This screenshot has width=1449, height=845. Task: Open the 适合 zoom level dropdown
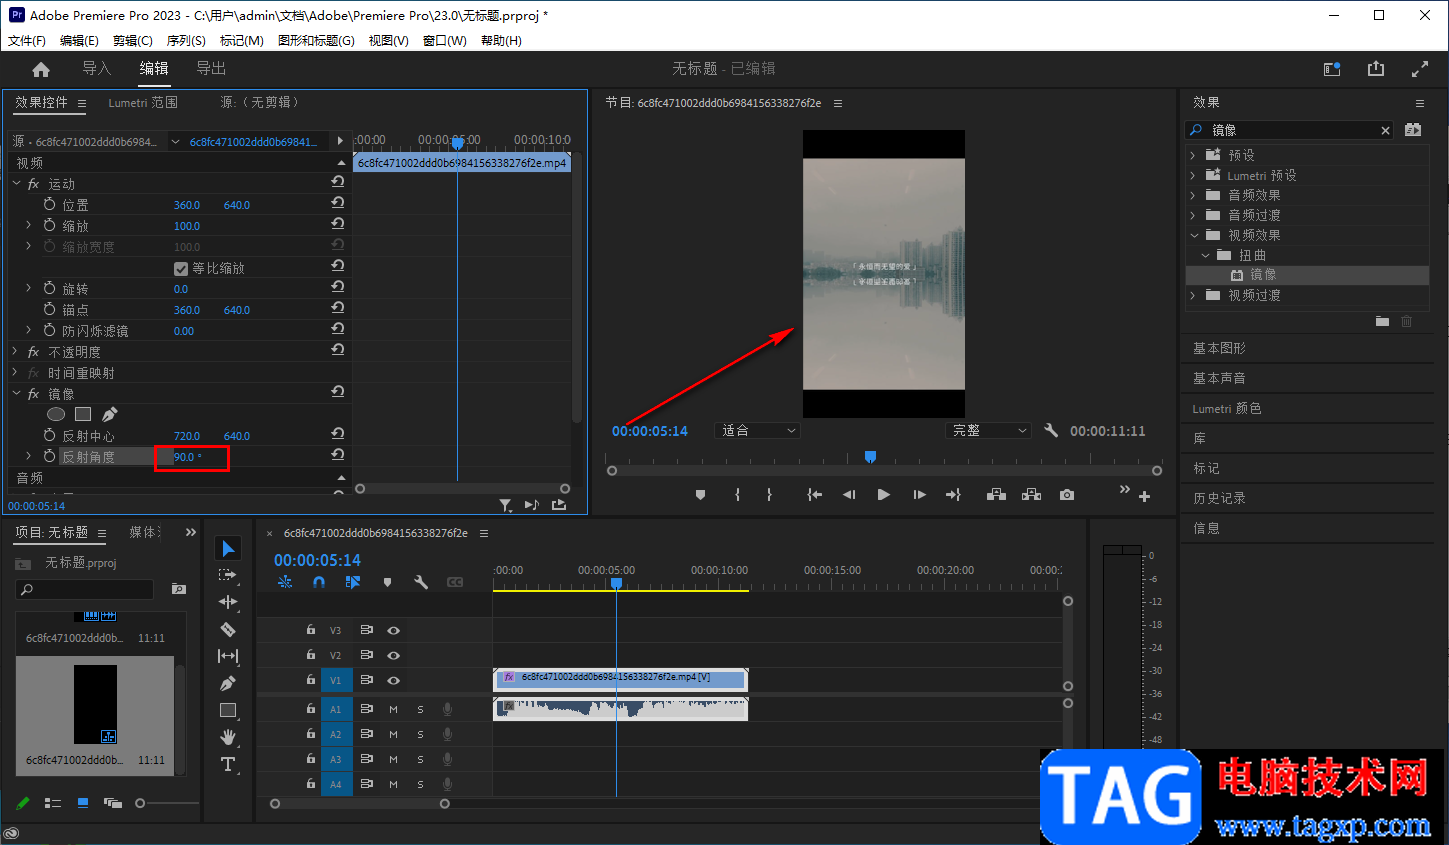click(x=758, y=431)
